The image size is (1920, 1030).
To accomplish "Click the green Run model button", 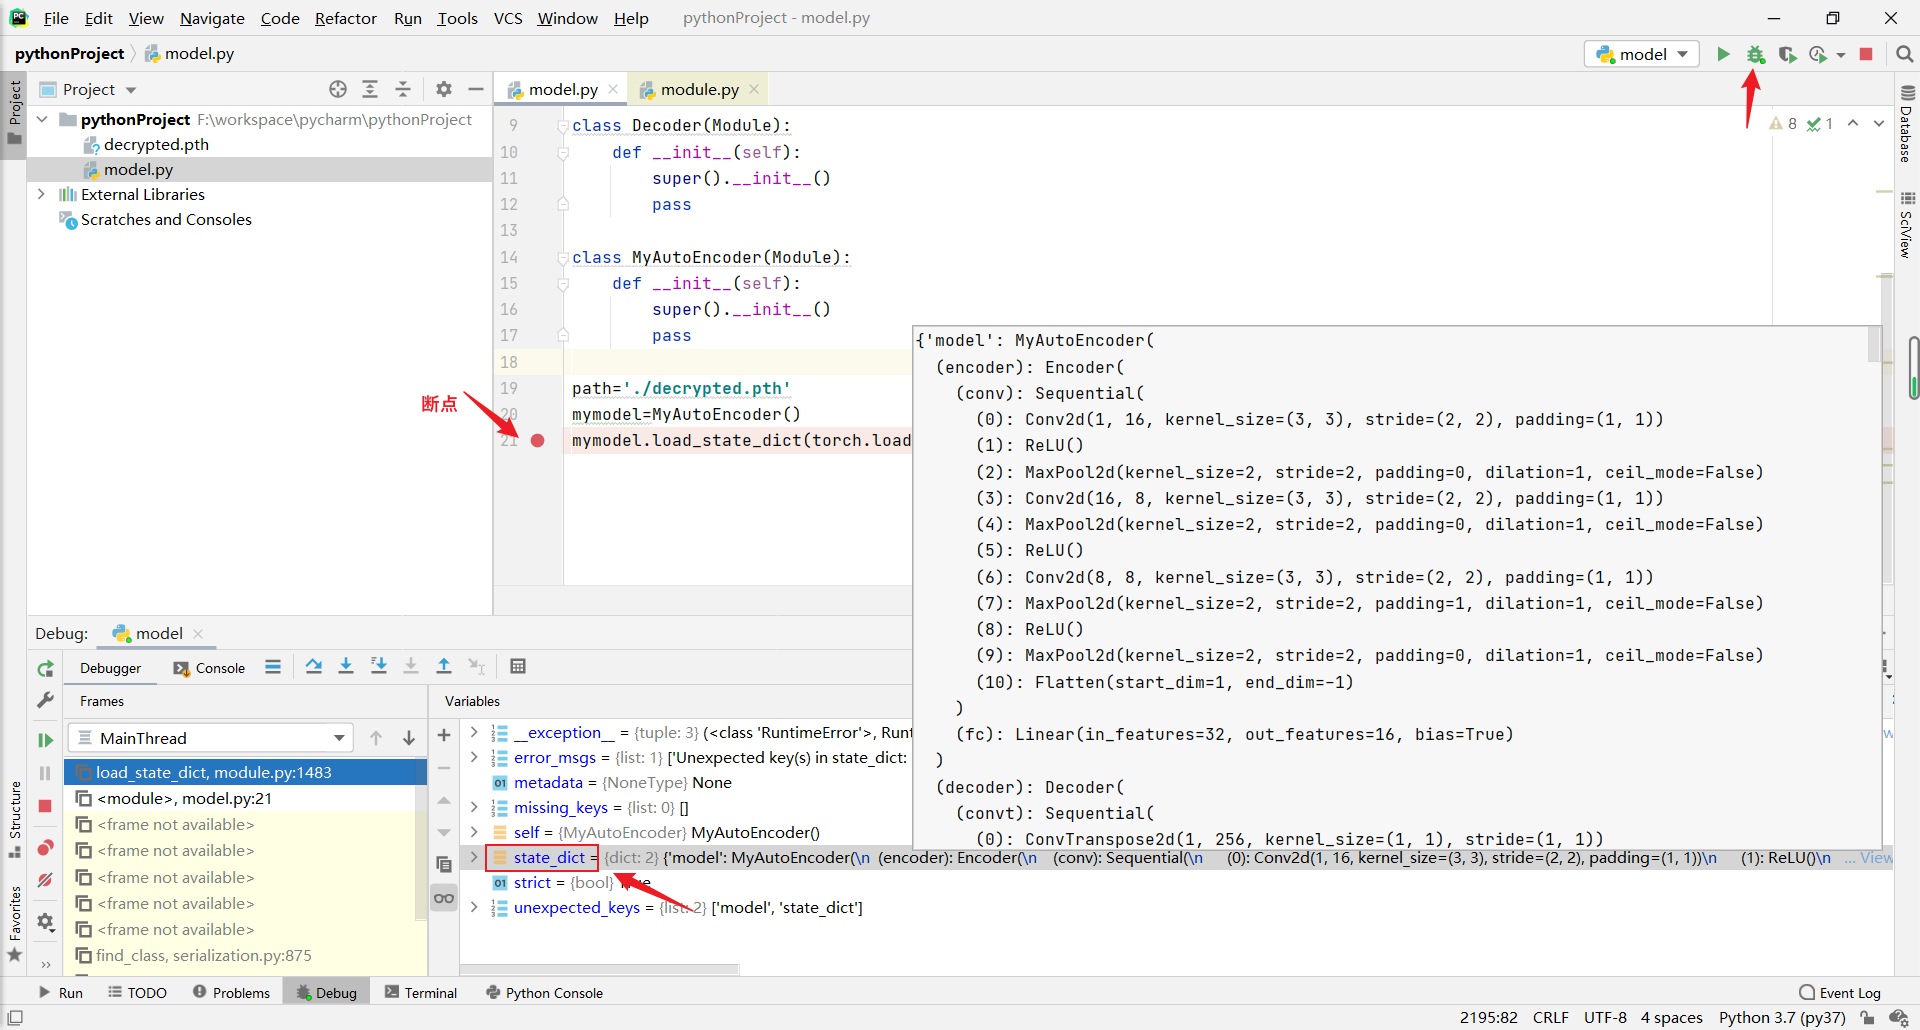I will point(1723,54).
